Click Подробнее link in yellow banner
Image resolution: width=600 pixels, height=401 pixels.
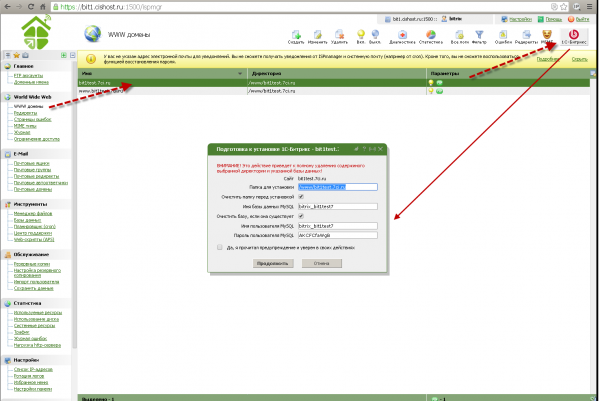click(x=548, y=59)
